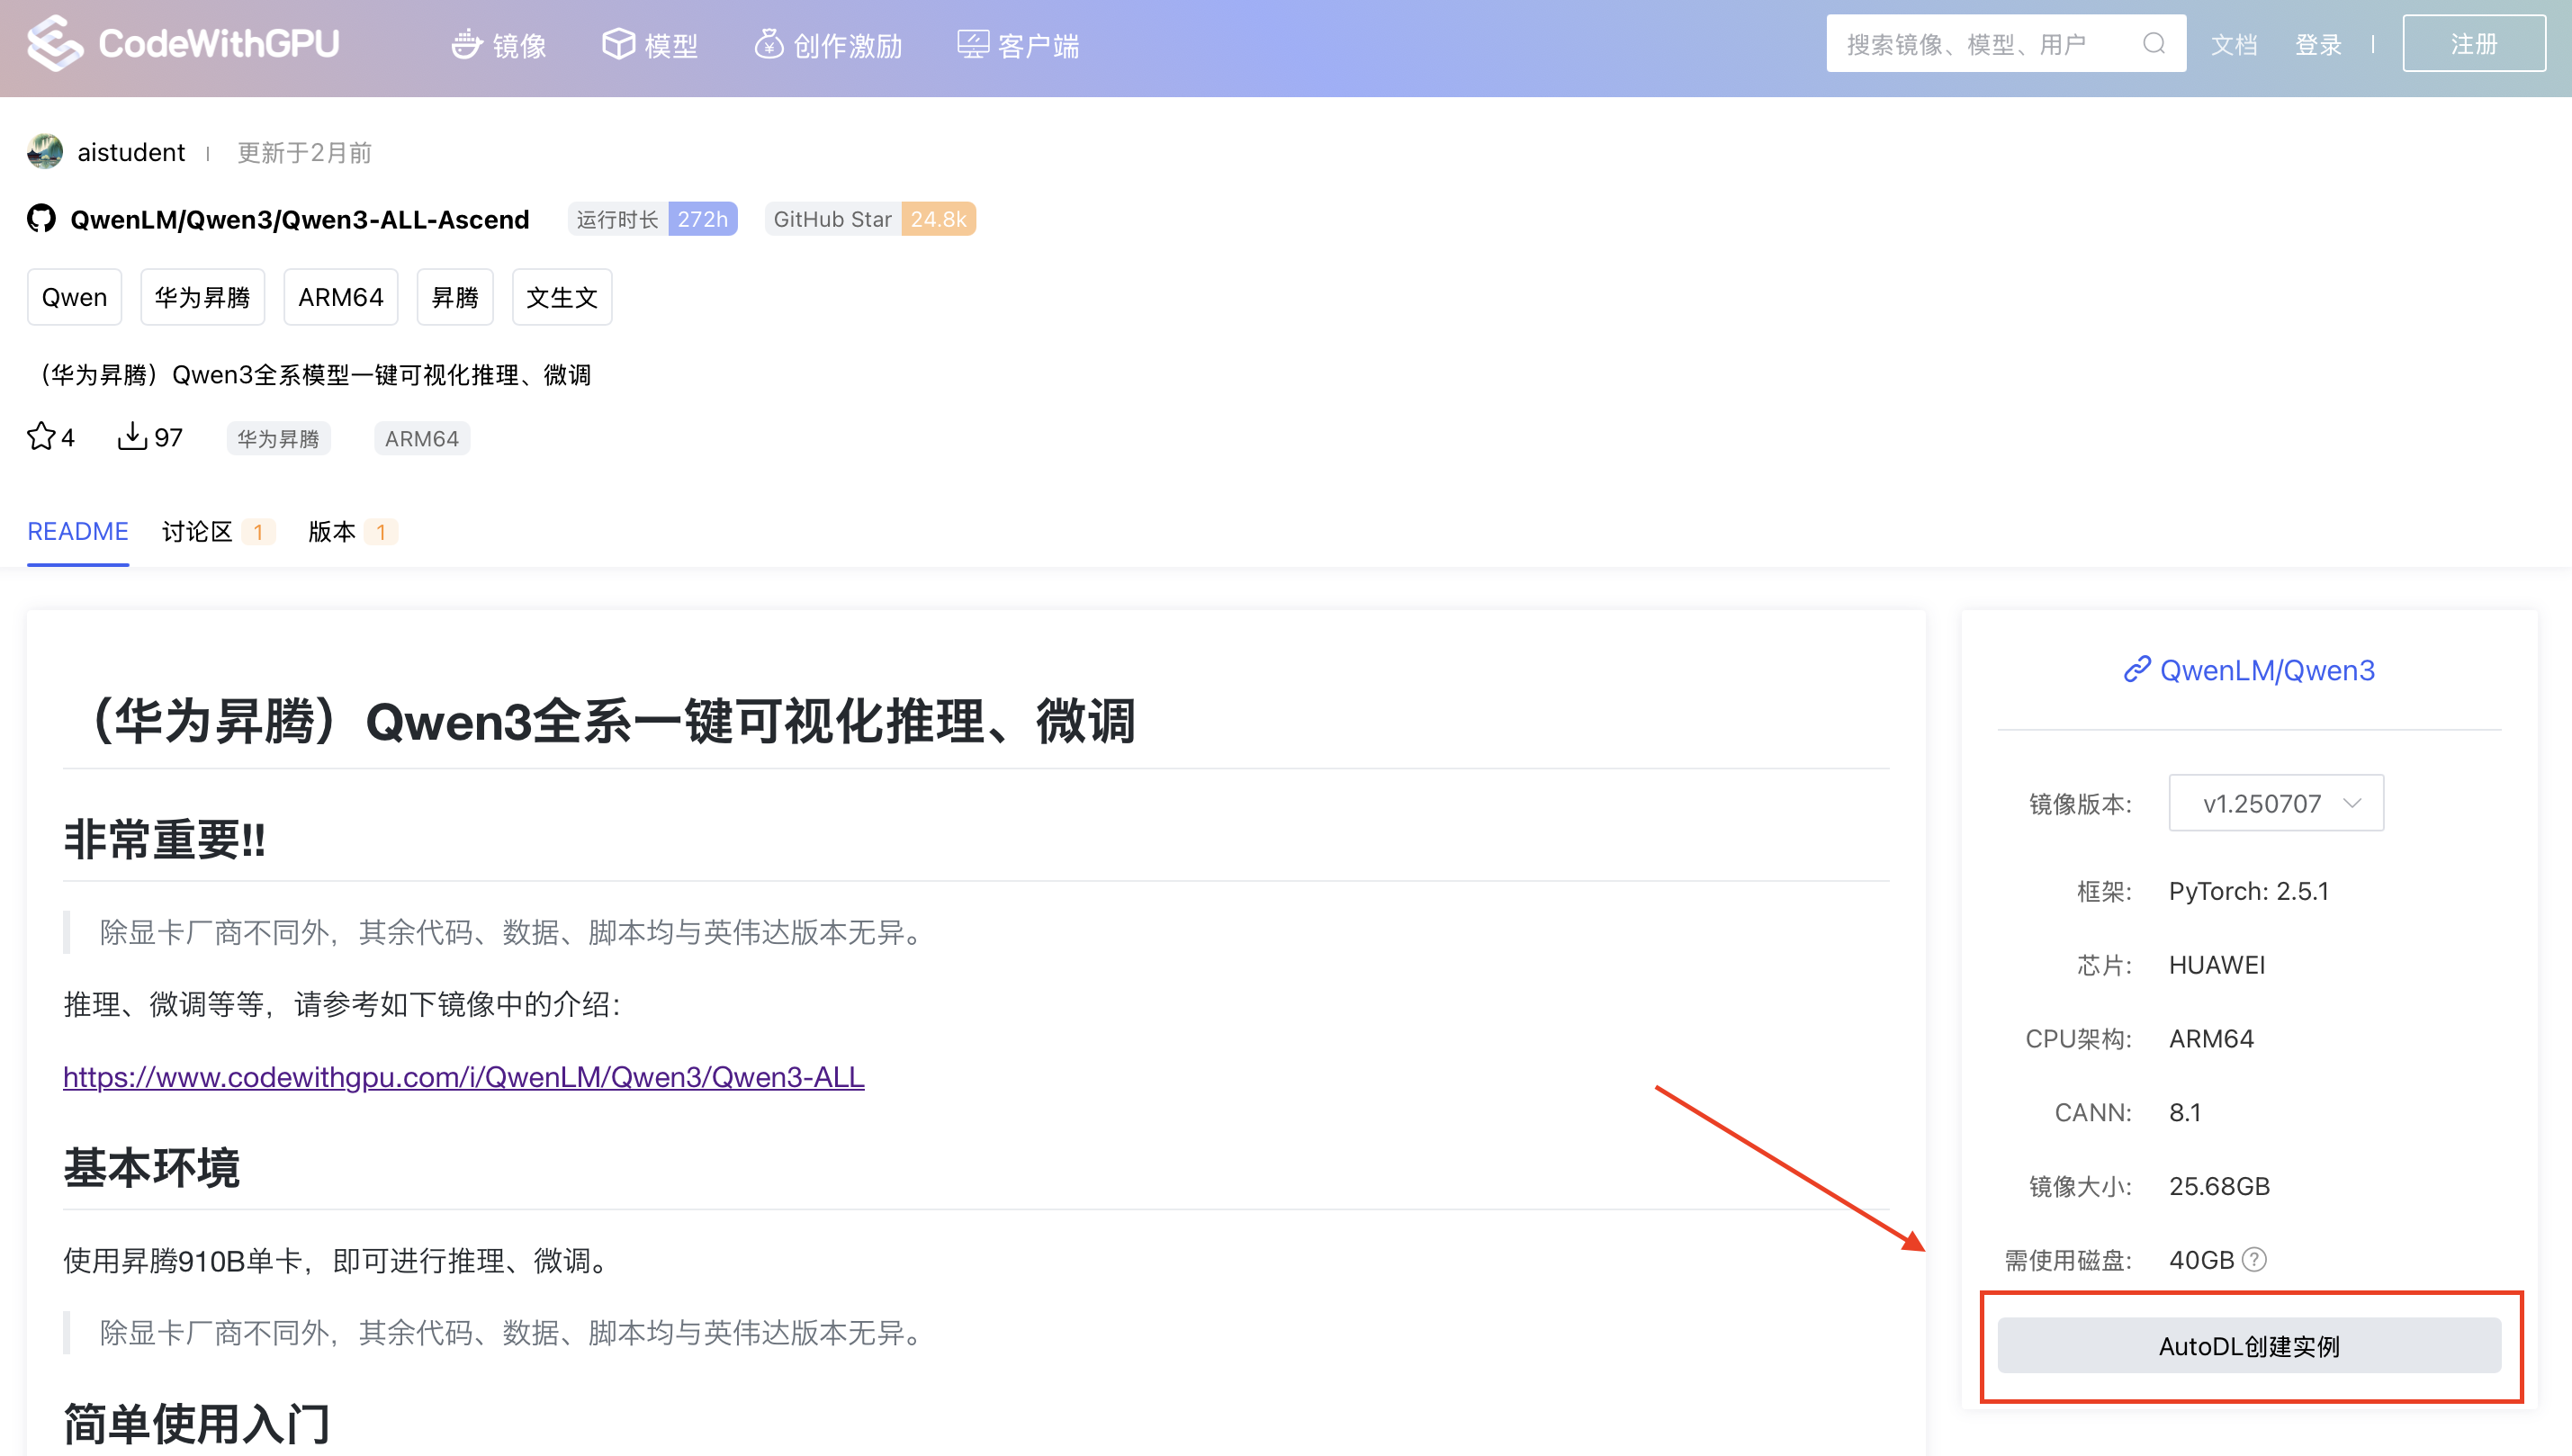Open the 客户端 nav item

point(1019,45)
